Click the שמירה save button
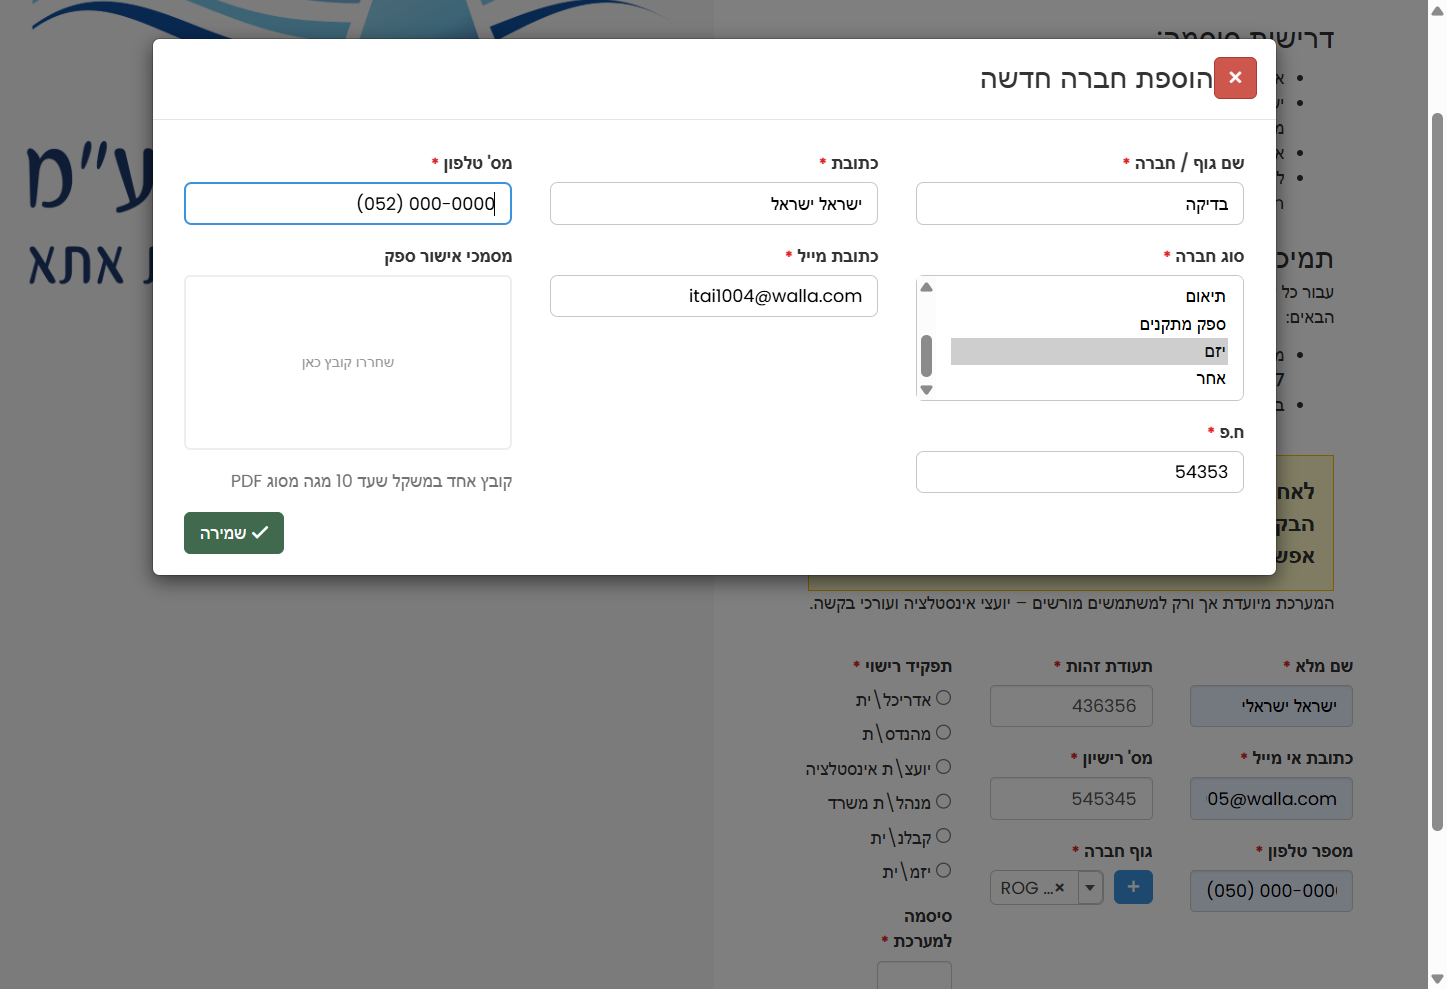Viewport: 1447px width, 989px height. tap(234, 533)
